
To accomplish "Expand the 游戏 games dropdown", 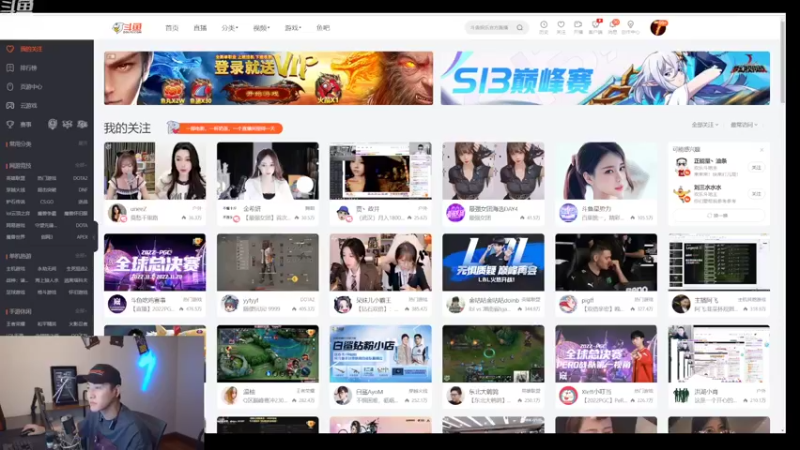I will pos(293,28).
